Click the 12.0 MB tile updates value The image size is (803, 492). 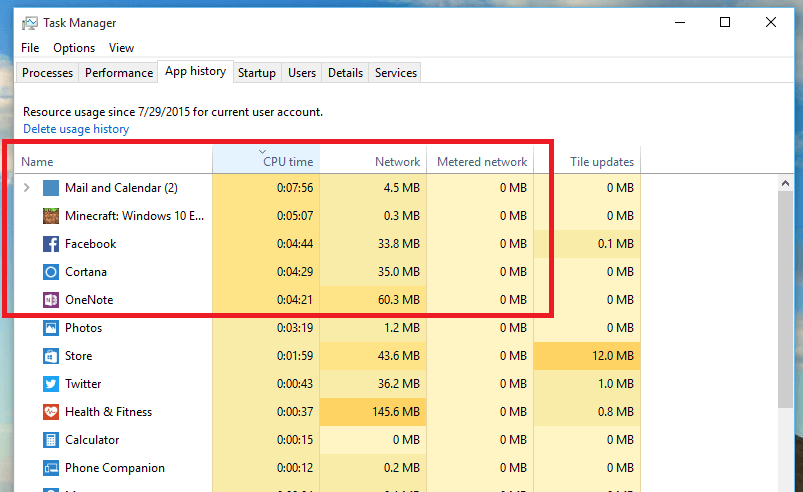(x=613, y=356)
